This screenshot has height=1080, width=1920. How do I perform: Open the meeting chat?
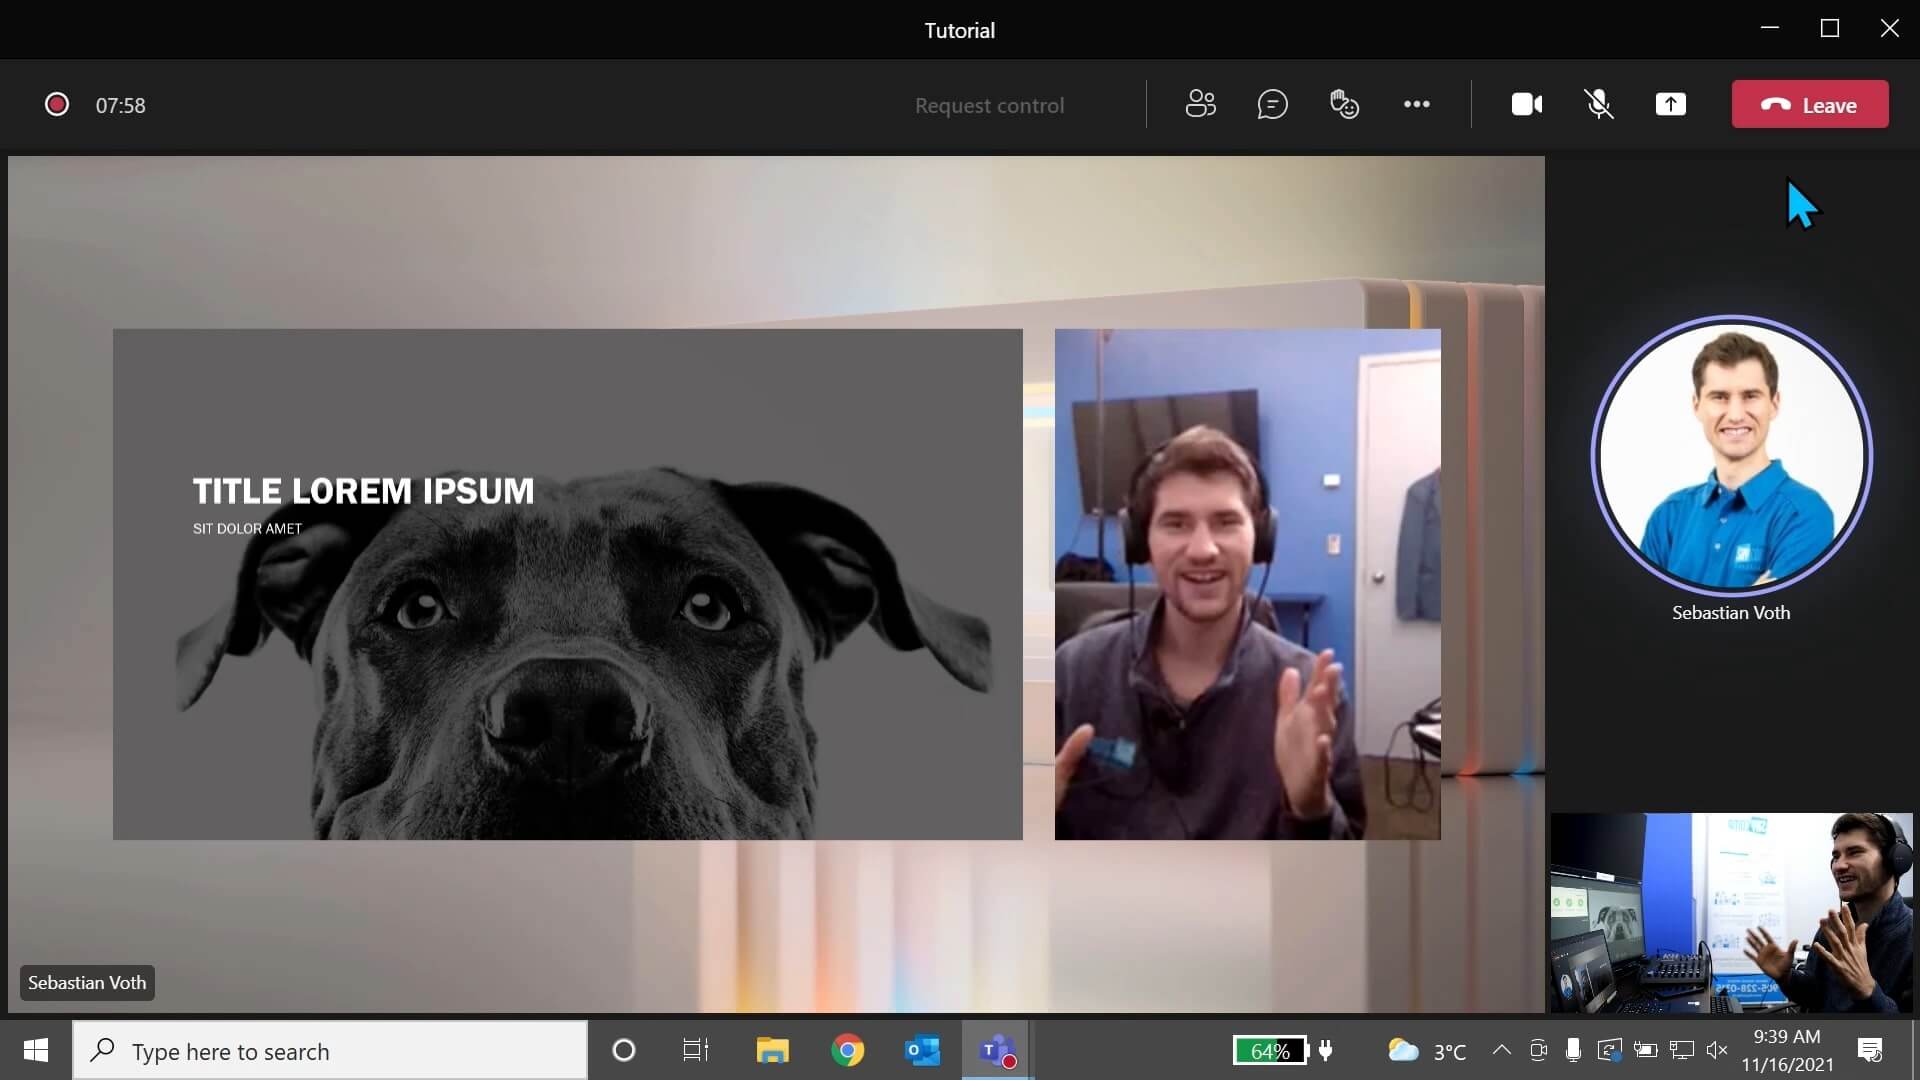(1272, 104)
